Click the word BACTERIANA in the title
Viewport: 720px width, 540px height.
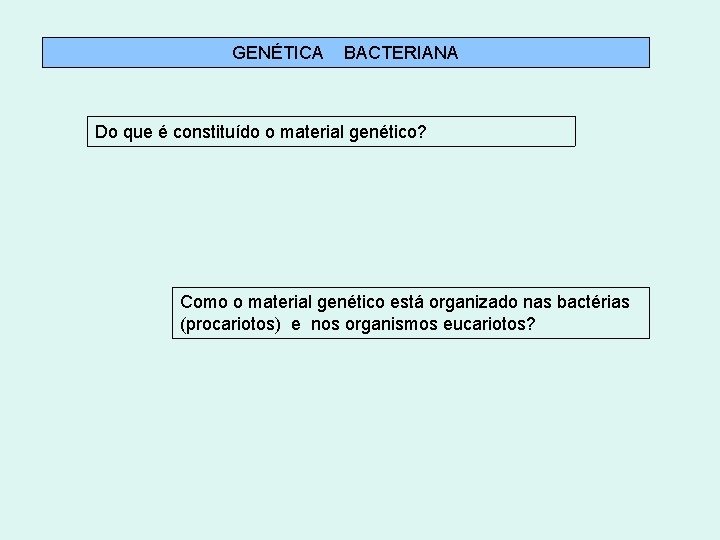point(401,53)
